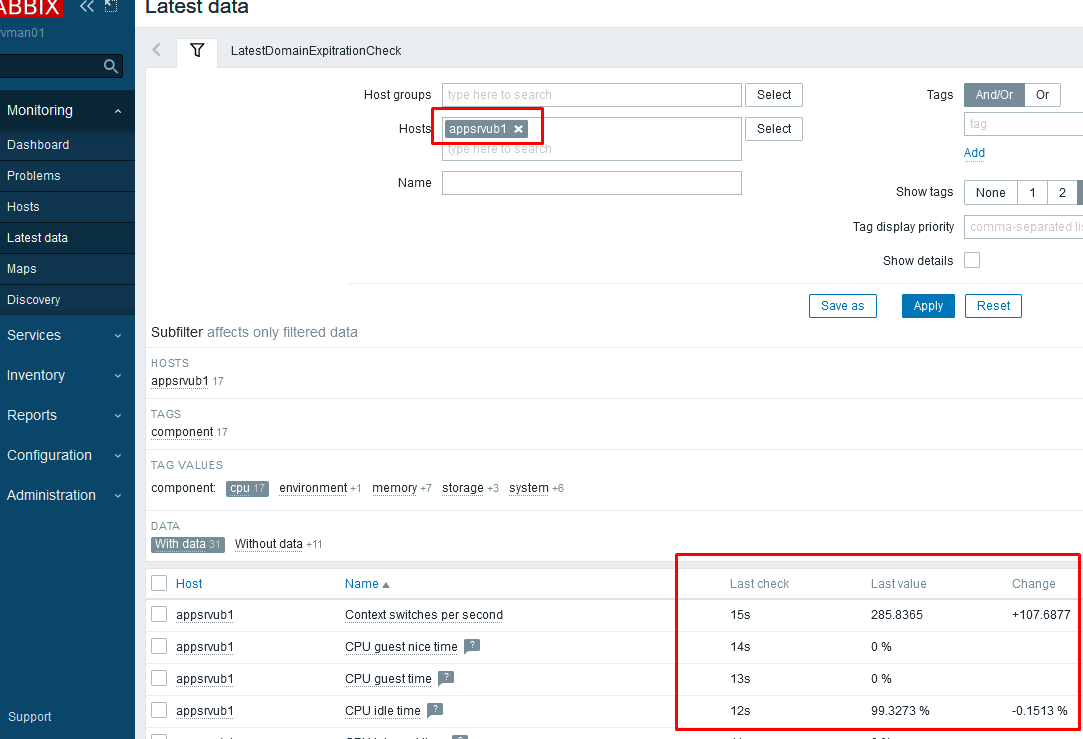1083x739 pixels.
Task: Open the filter panel funnel icon
Action: click(x=196, y=50)
